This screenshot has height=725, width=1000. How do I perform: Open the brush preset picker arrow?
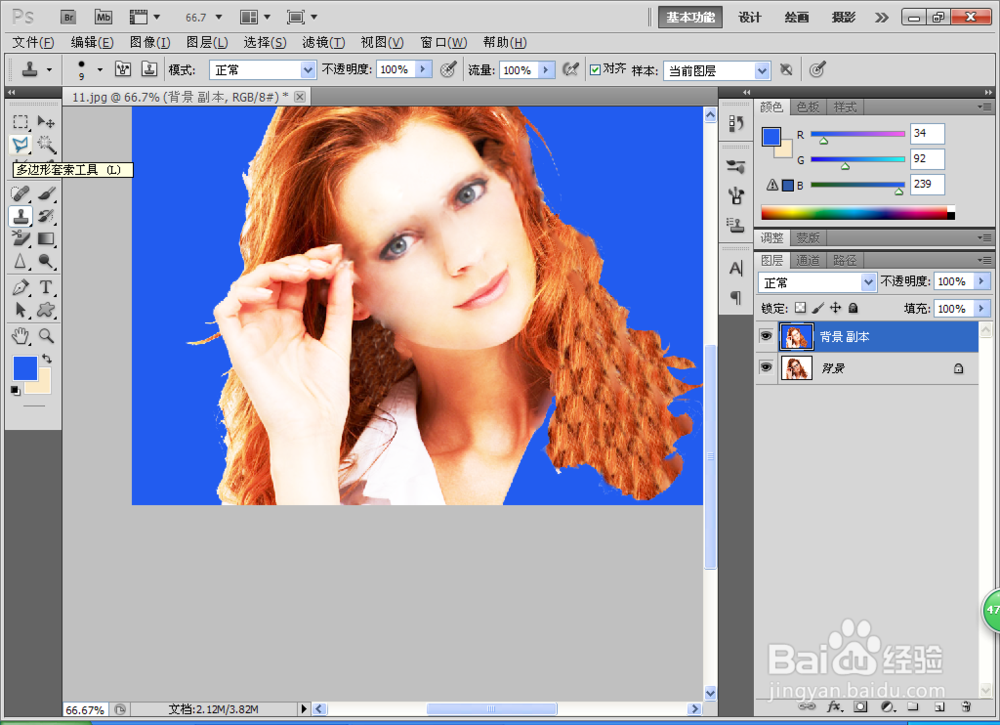coord(99,69)
